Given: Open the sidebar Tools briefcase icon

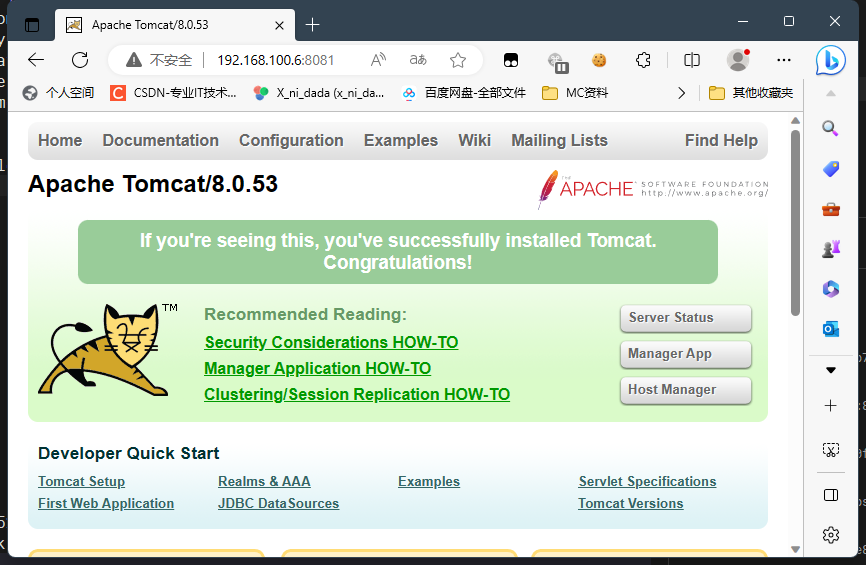Looking at the screenshot, I should [831, 209].
